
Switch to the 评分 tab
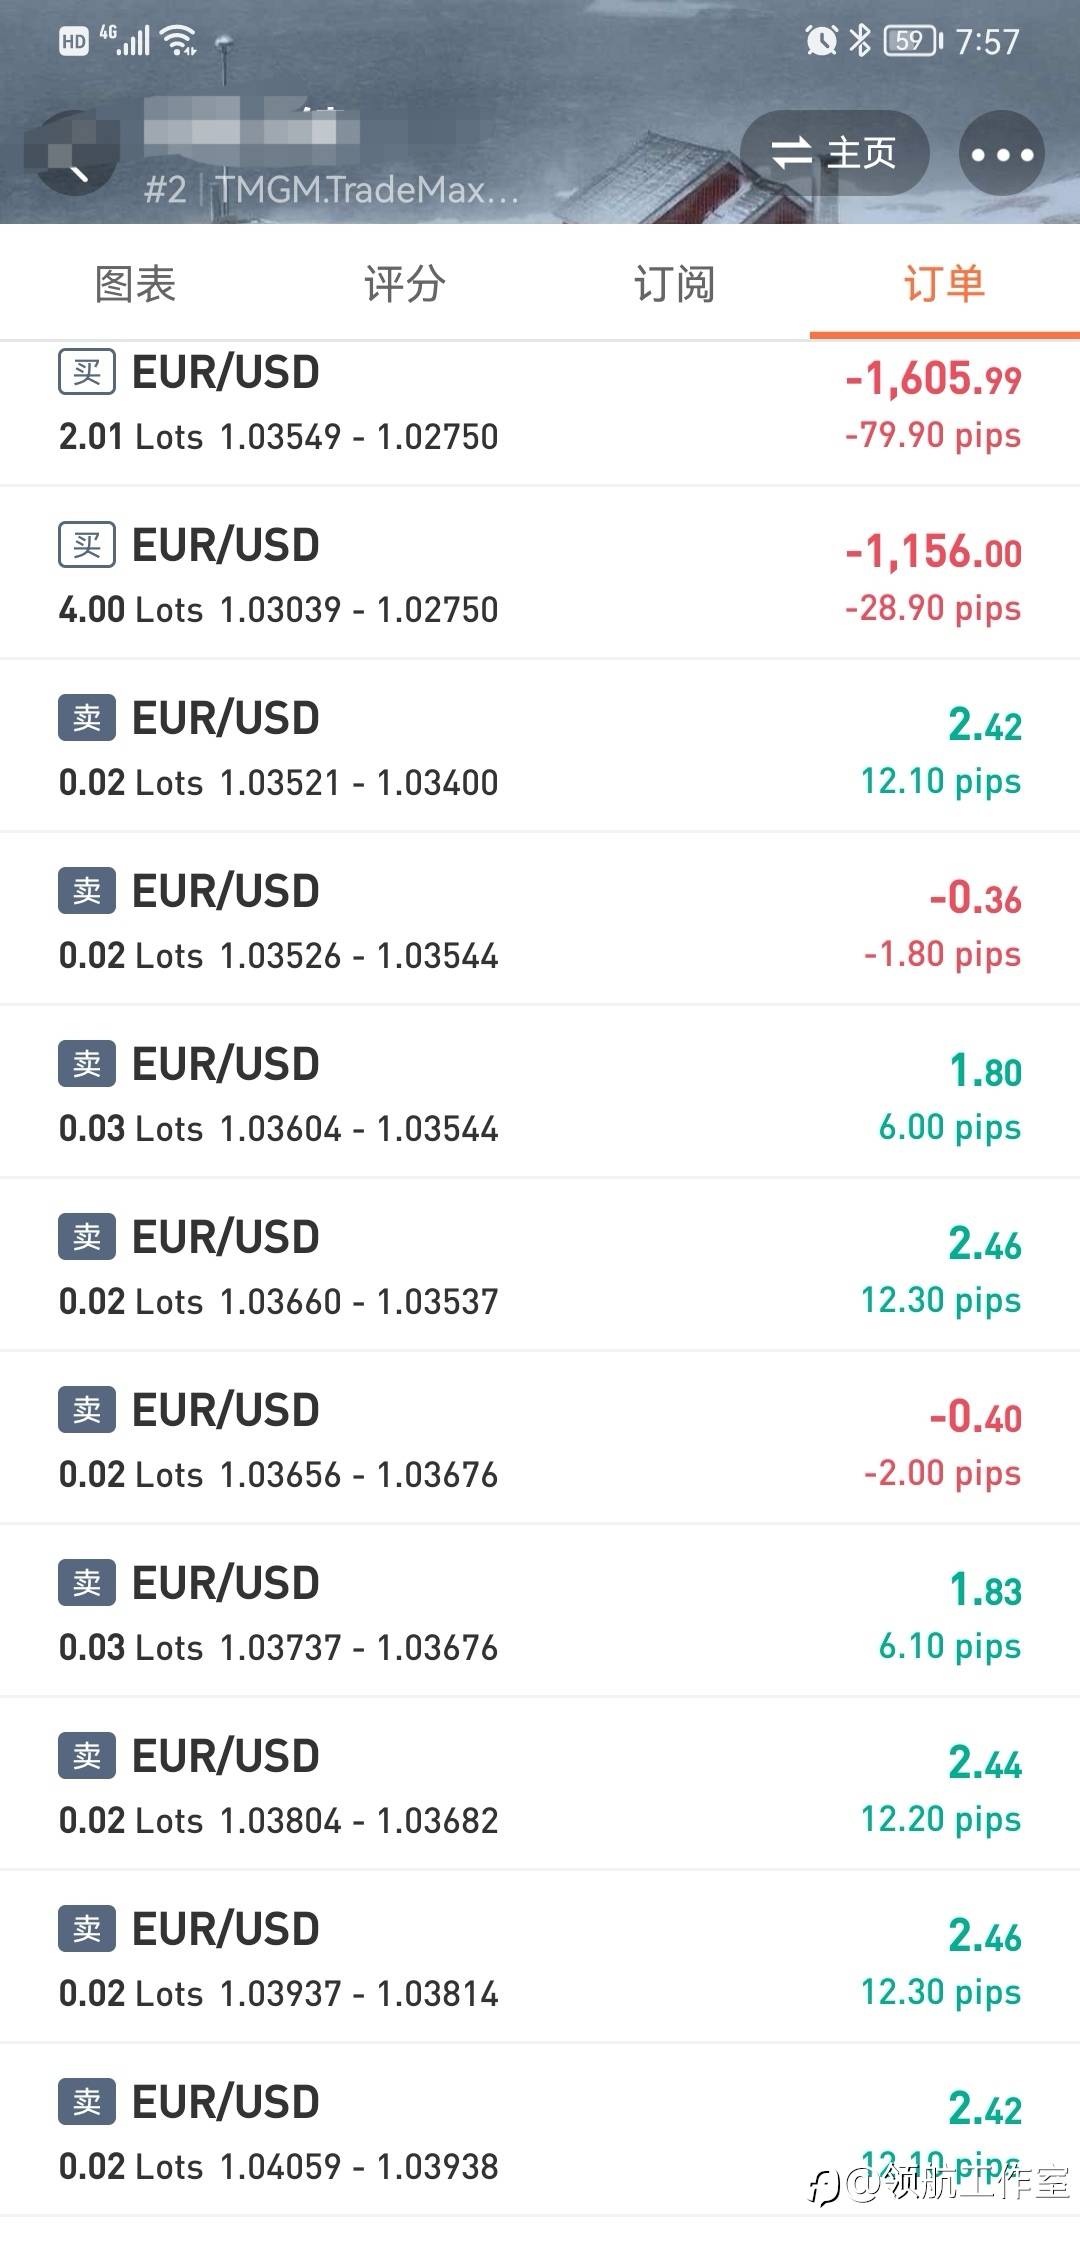[x=405, y=284]
